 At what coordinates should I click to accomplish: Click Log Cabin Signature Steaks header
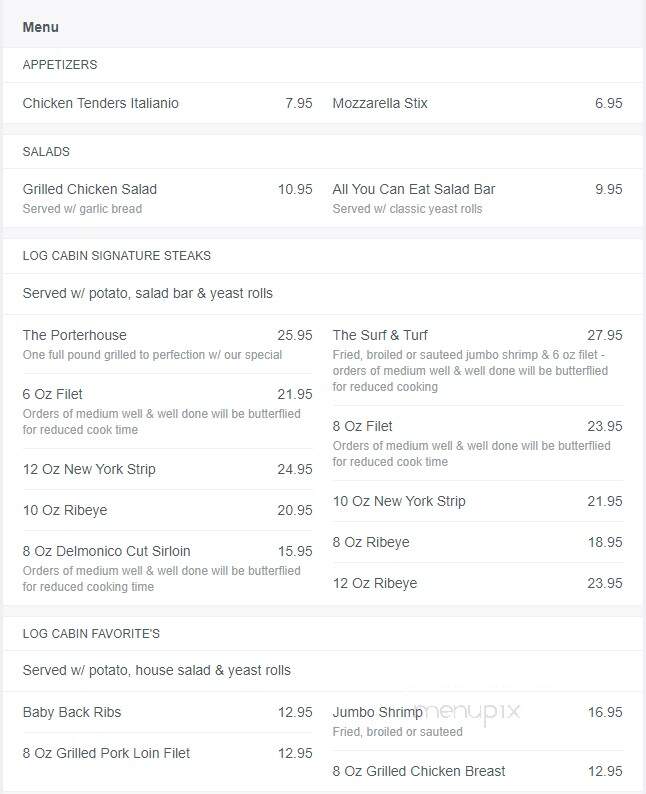pyautogui.click(x=116, y=255)
